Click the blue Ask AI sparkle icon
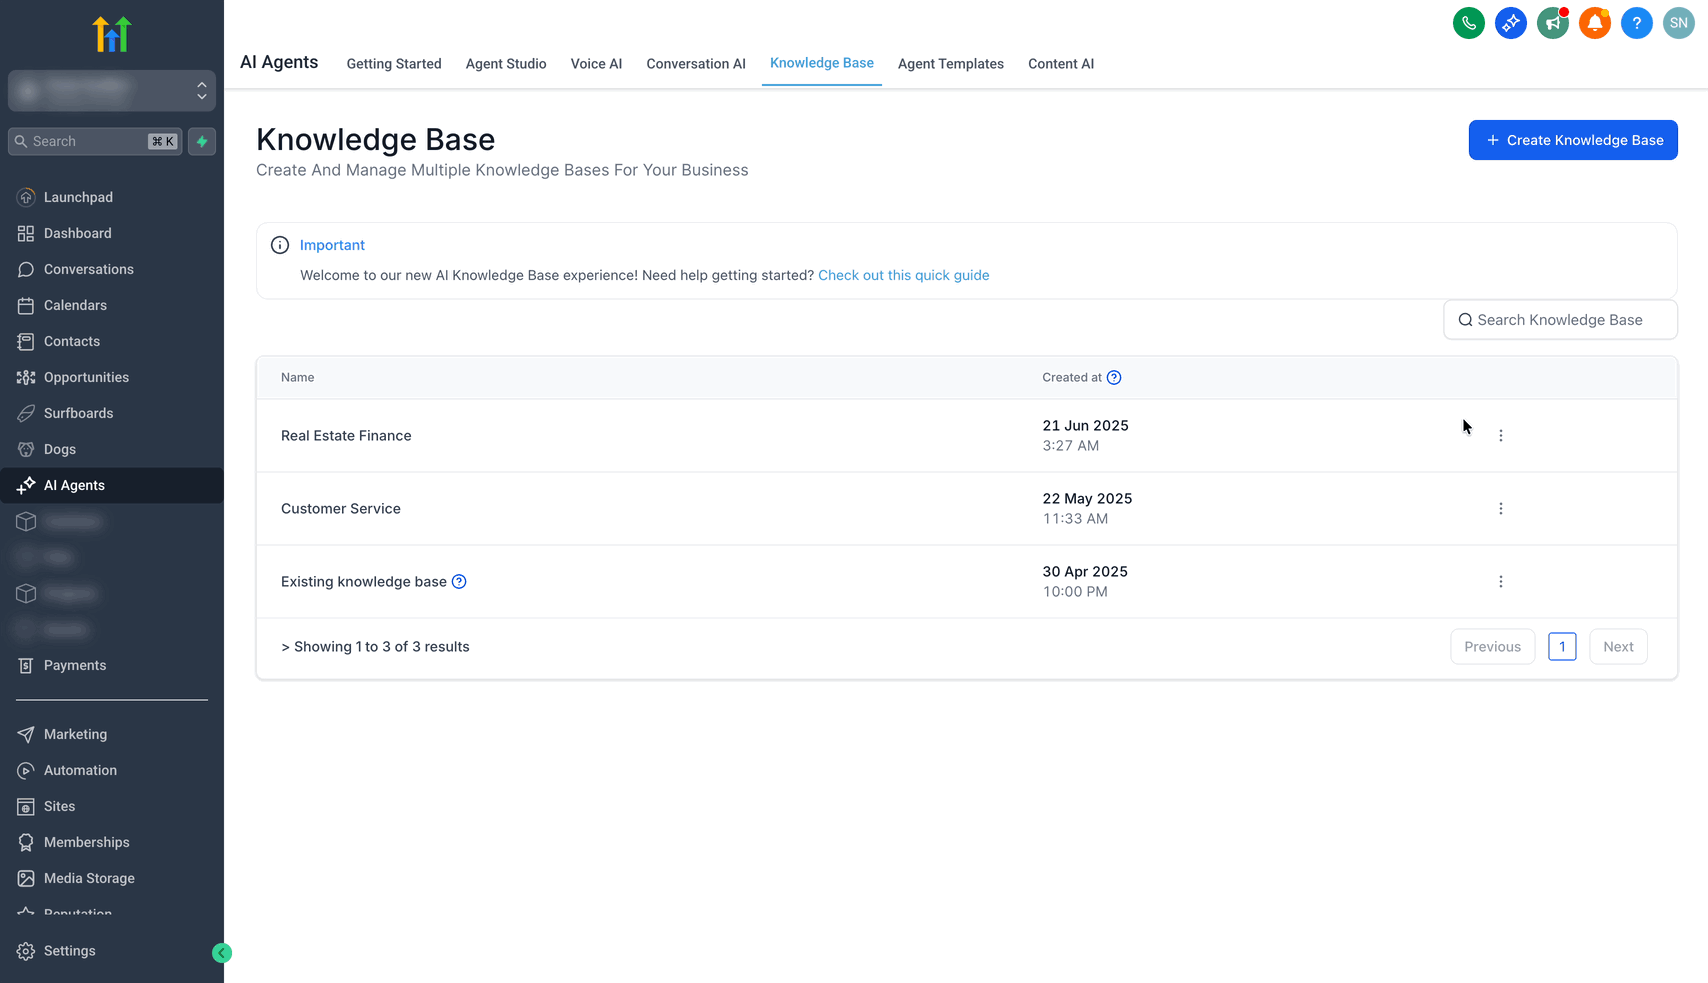Screen dimensions: 1708x983 (x=1510, y=23)
